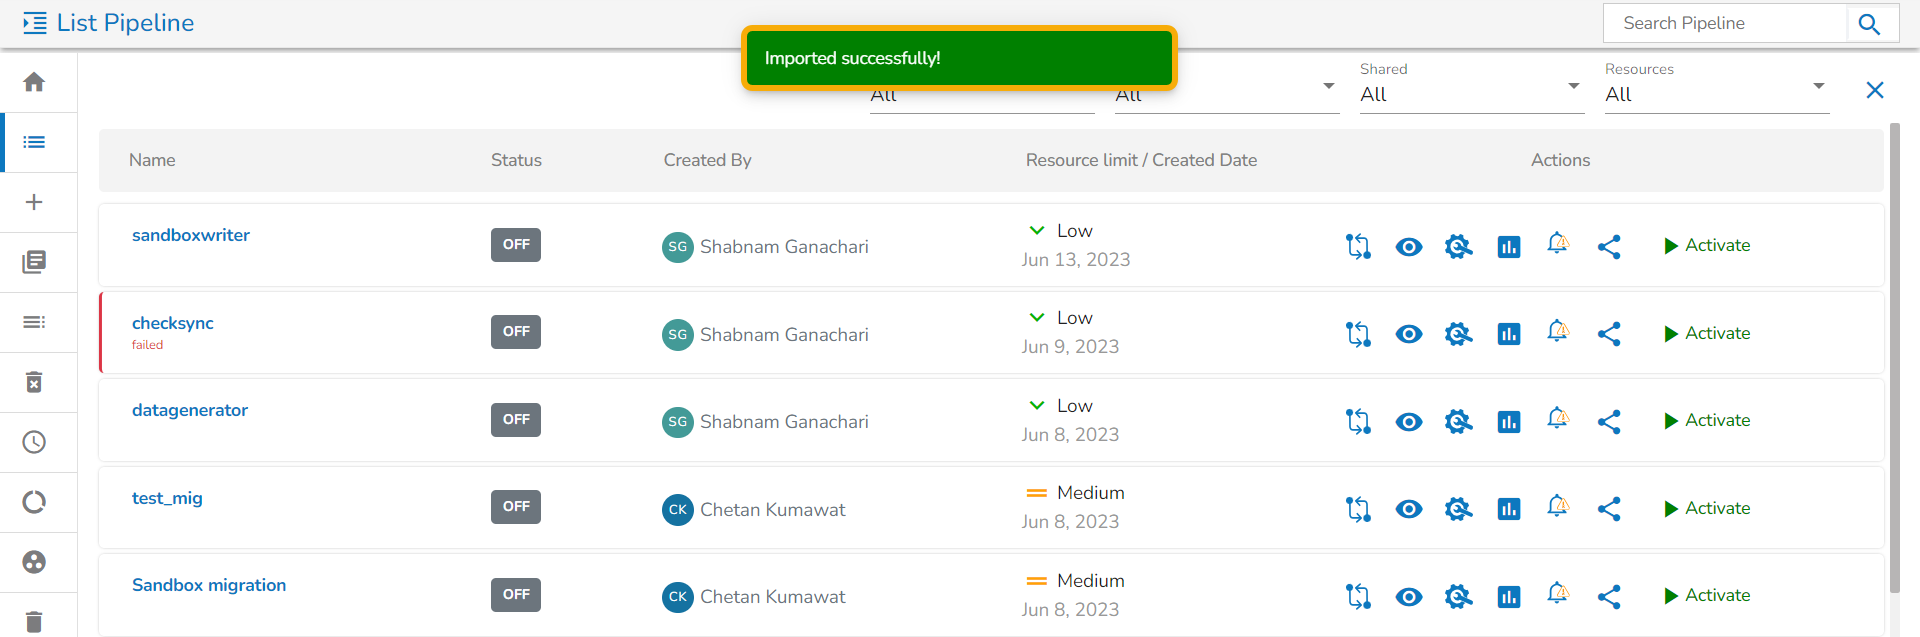
Task: Toggle the OFF status for sandboxwriter
Action: coord(516,245)
